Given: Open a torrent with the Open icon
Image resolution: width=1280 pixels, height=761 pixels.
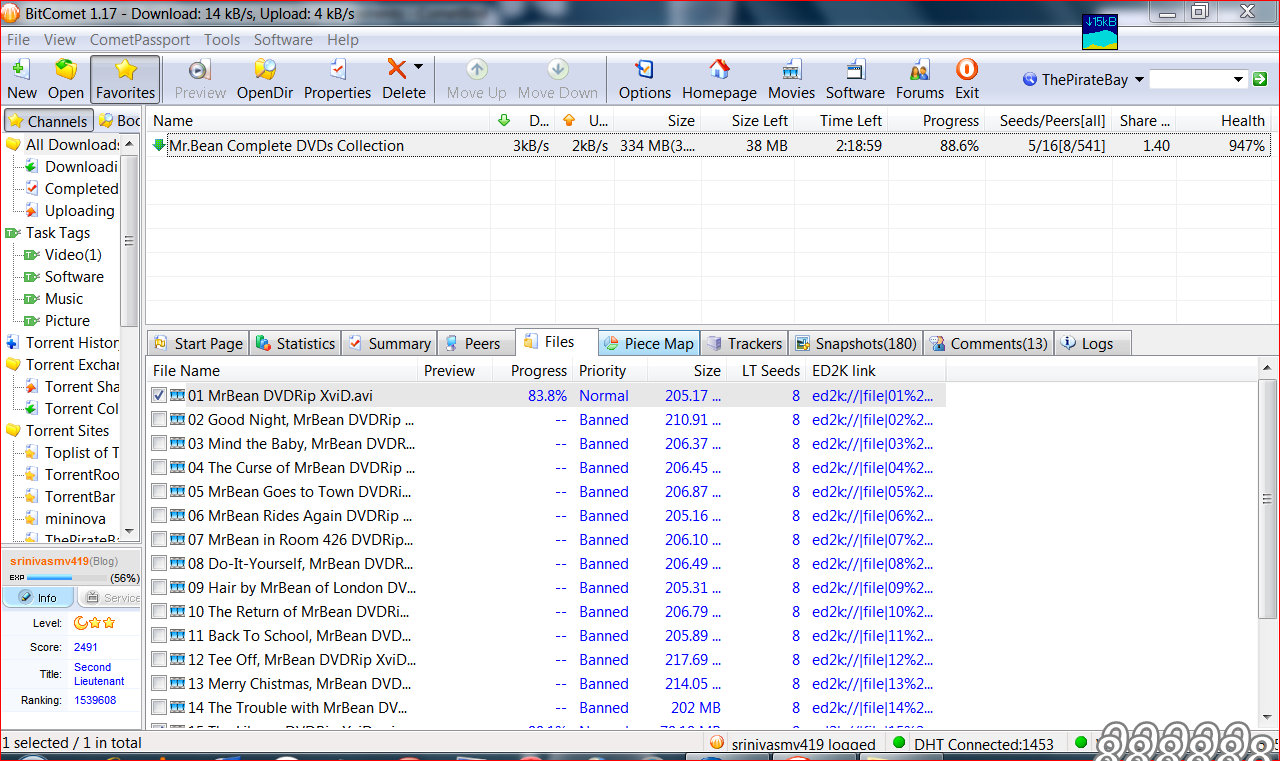Looking at the screenshot, I should (x=66, y=79).
